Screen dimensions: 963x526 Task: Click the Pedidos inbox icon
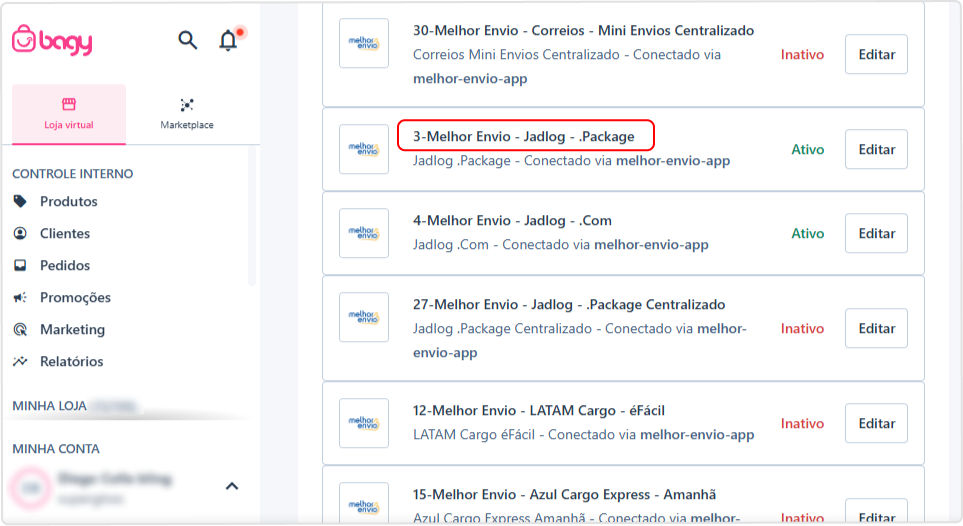(x=20, y=265)
